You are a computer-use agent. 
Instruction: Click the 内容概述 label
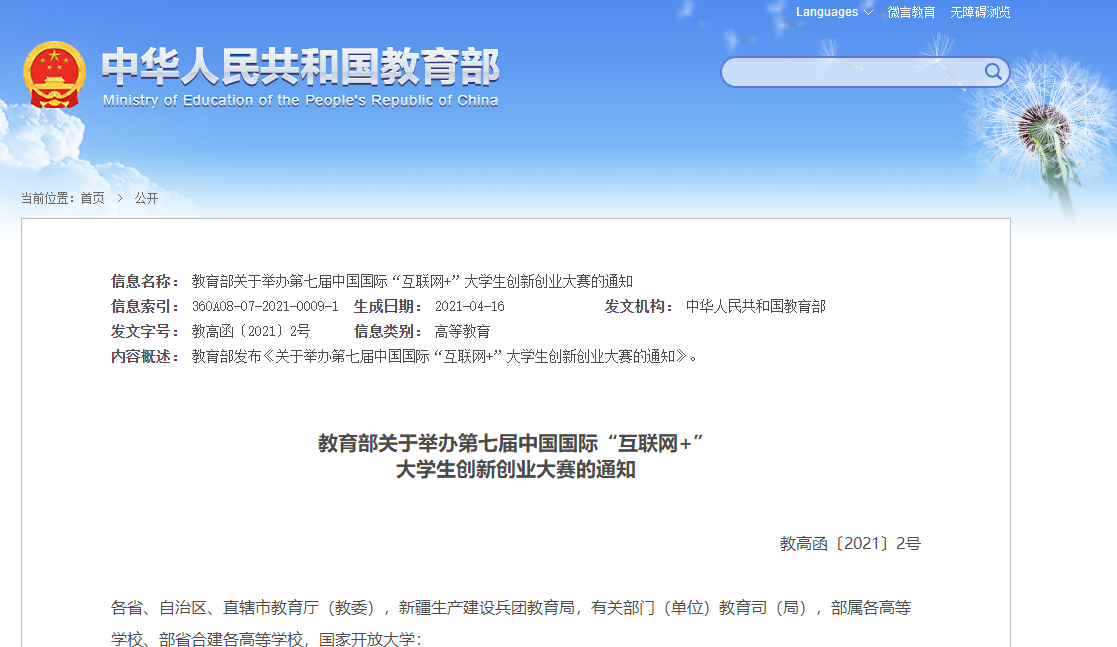pos(145,356)
